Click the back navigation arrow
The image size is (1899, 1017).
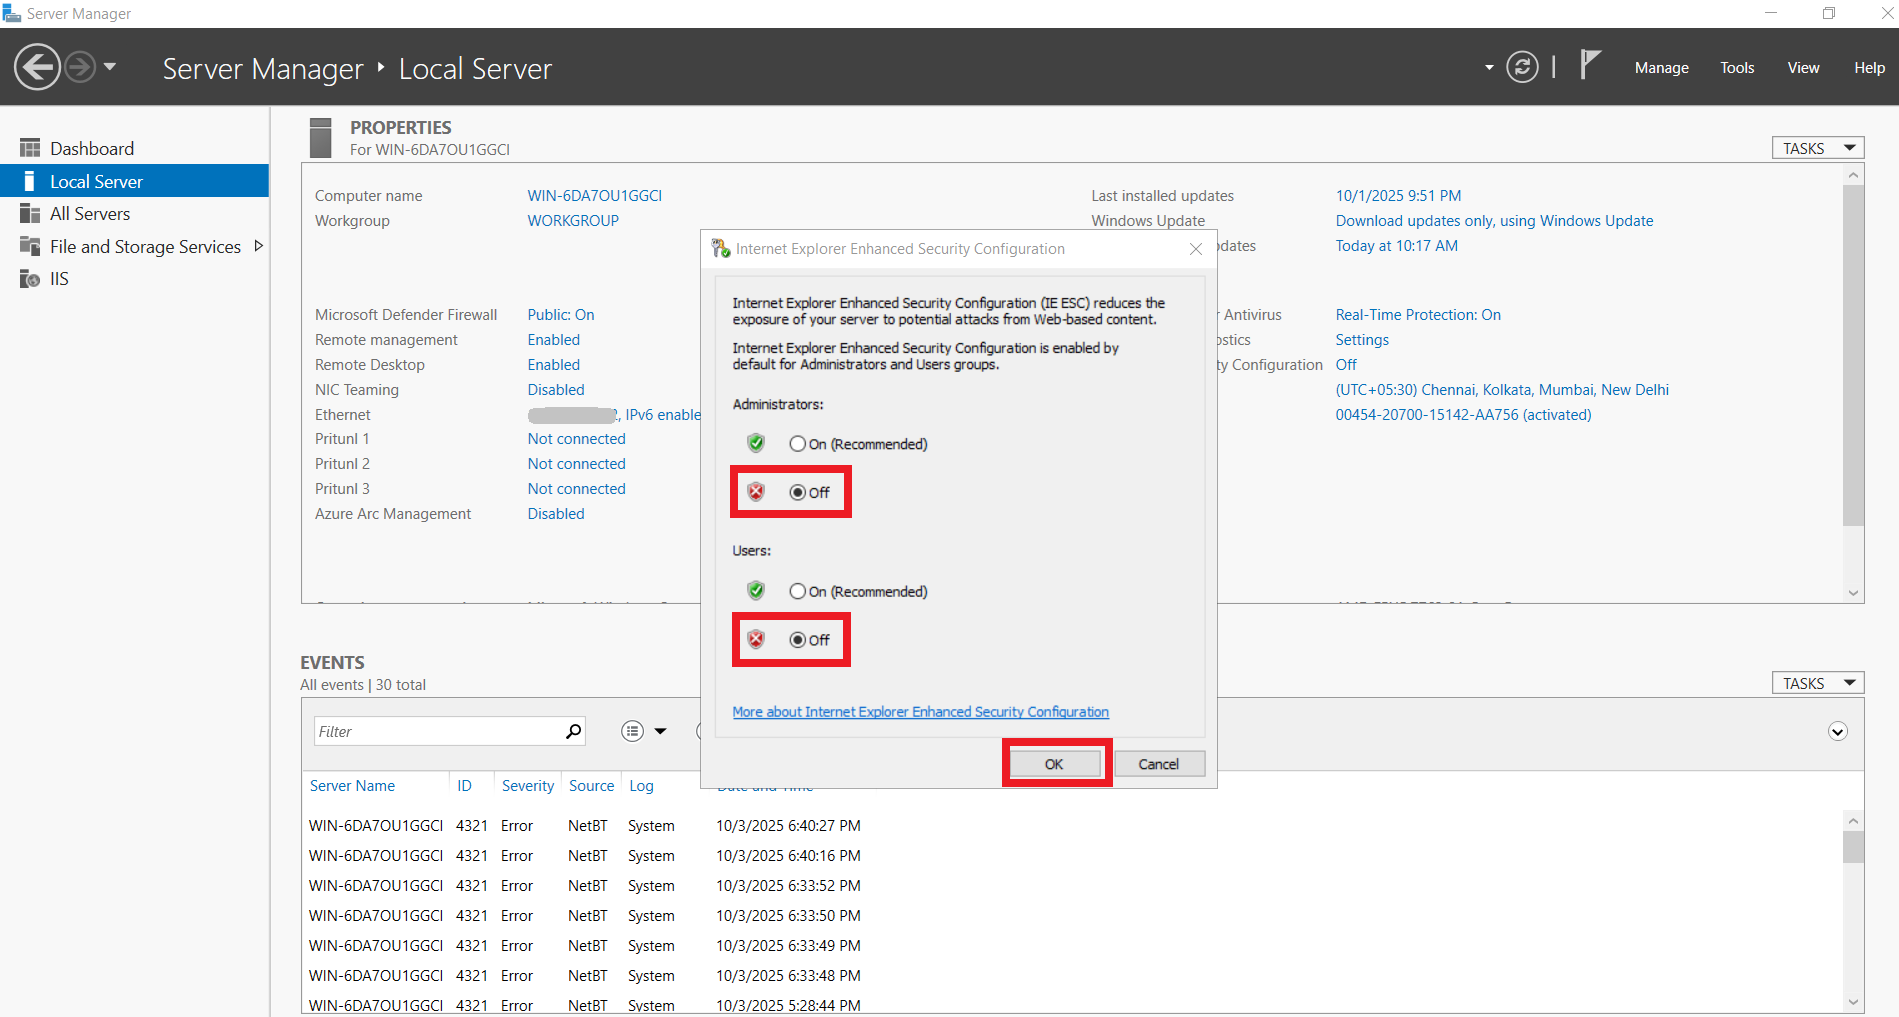click(x=36, y=66)
